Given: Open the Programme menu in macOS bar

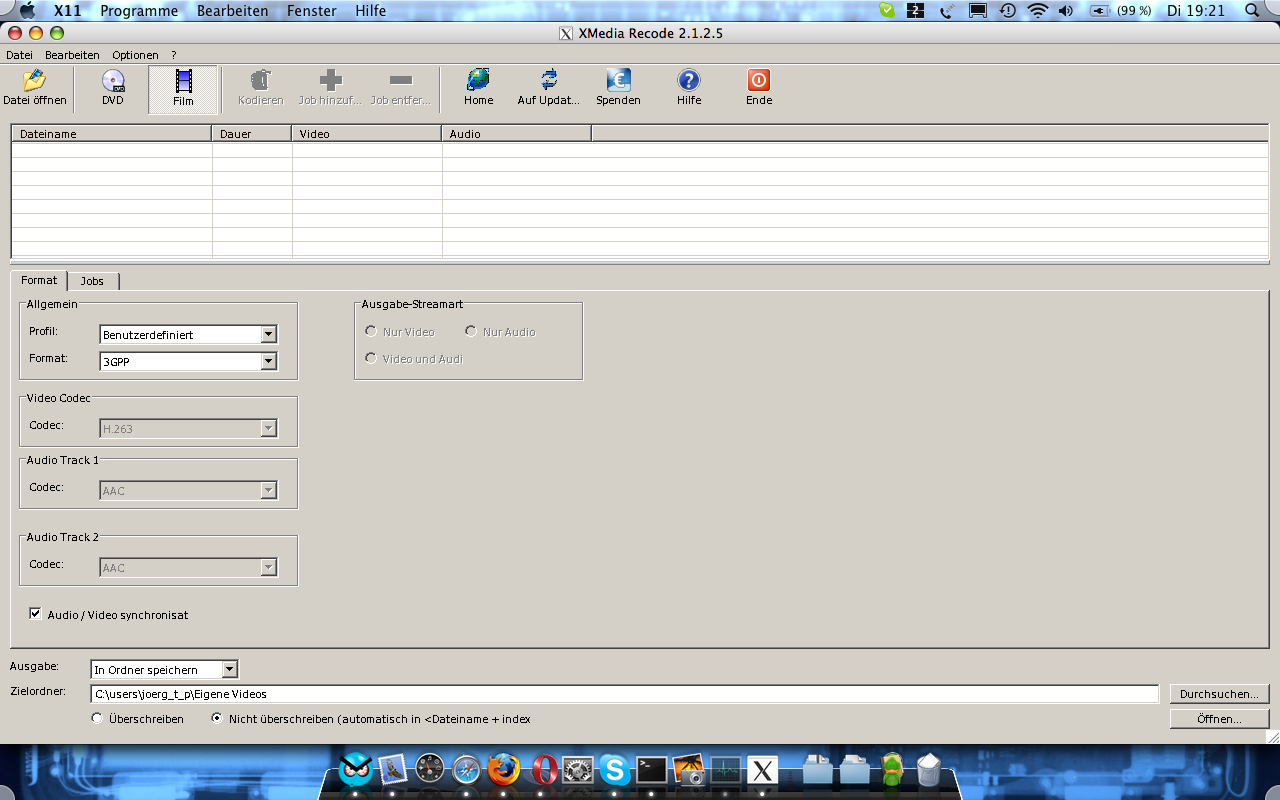Looking at the screenshot, I should coord(139,11).
